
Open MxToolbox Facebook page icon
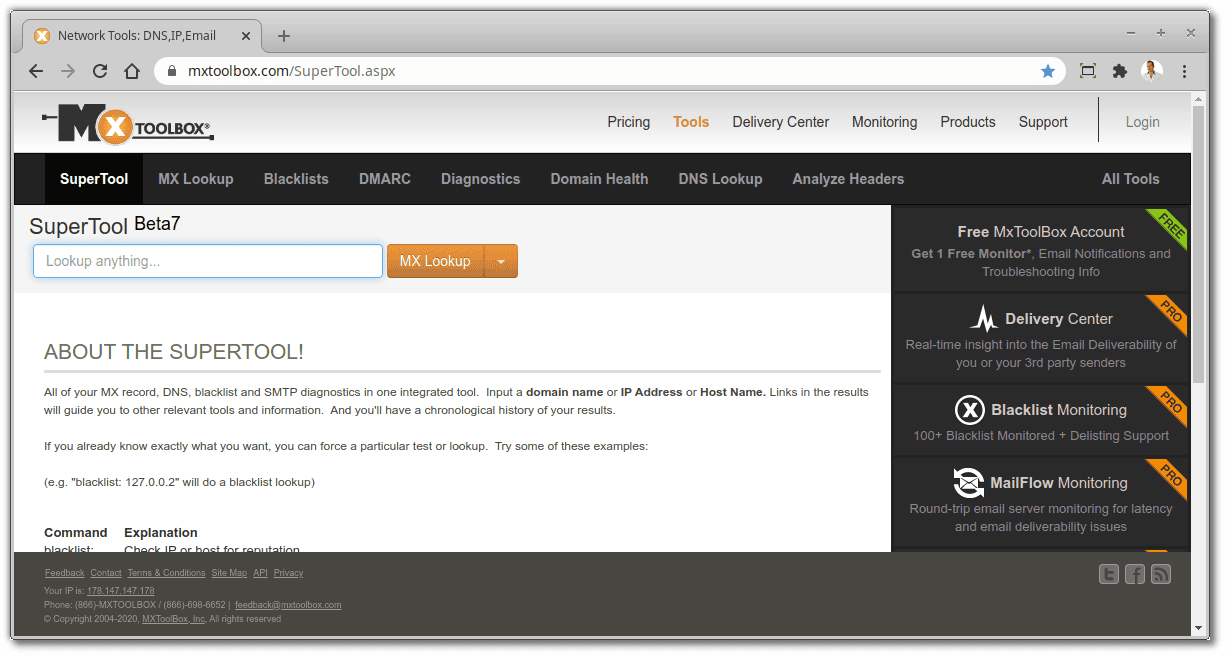1135,574
